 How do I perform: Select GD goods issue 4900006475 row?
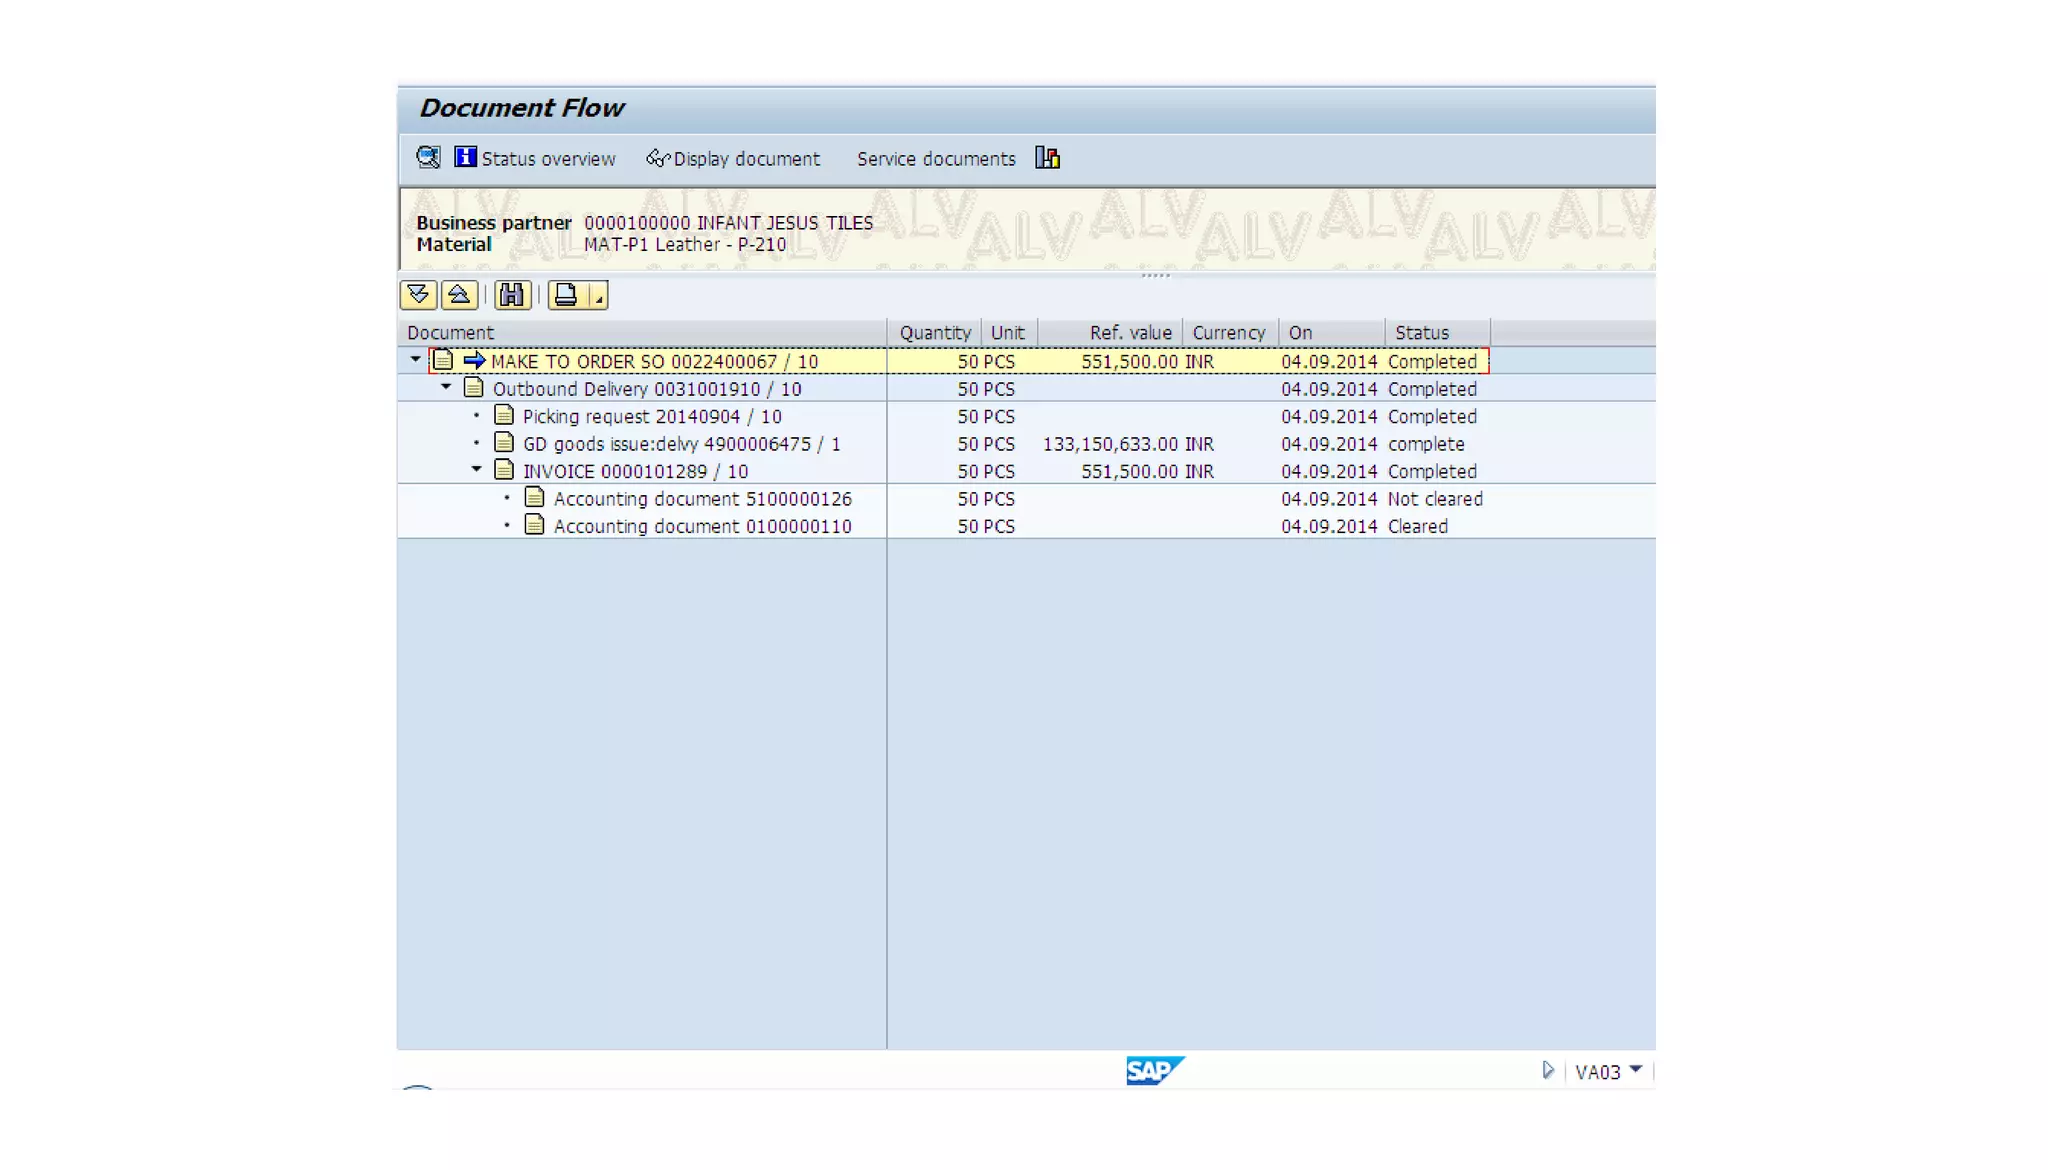point(681,444)
